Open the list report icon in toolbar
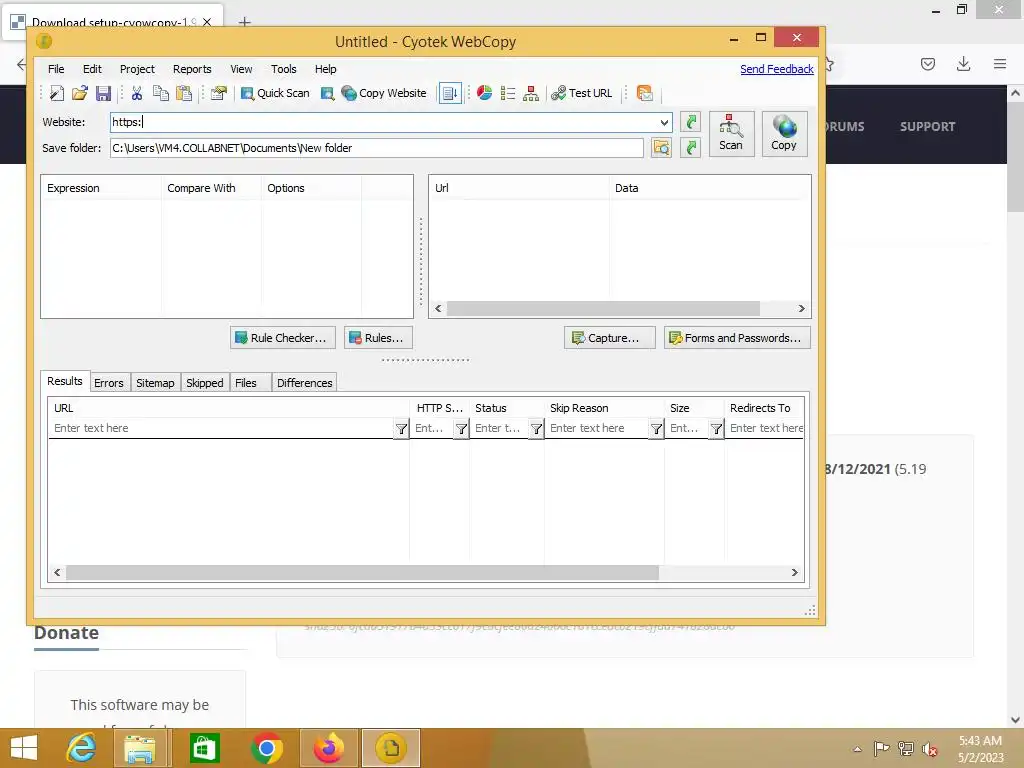 tap(507, 93)
